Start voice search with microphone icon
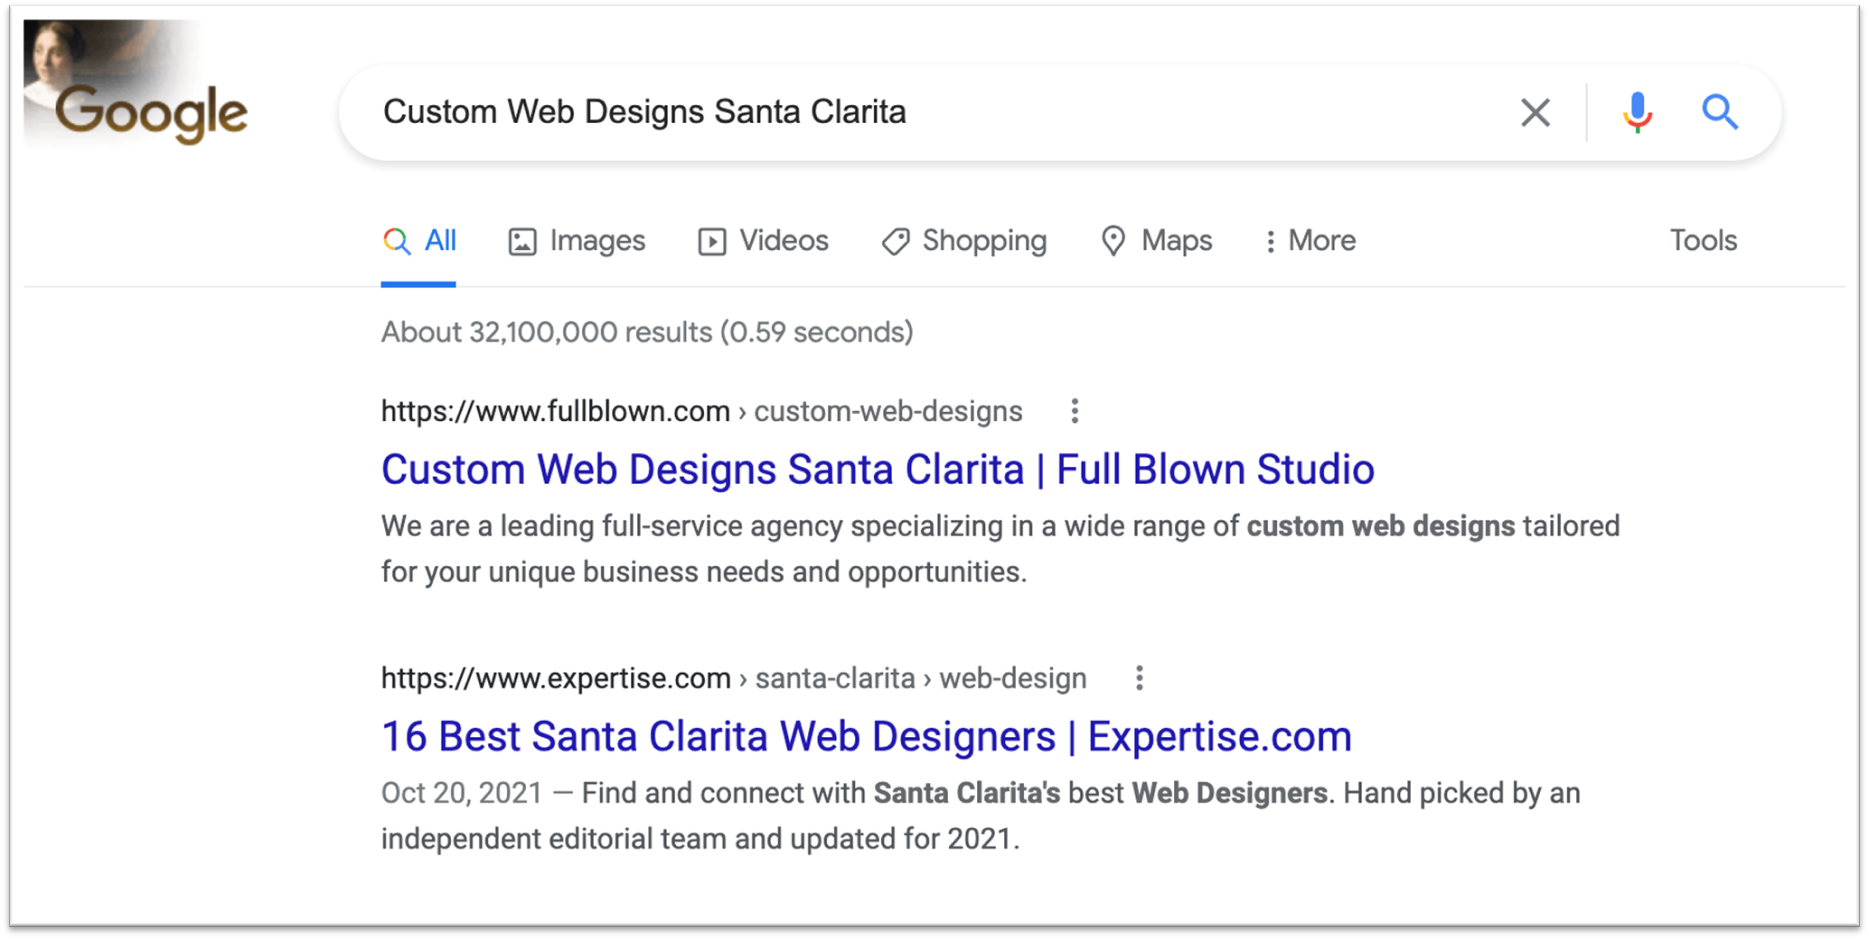Viewport: 1869px width, 939px height. (x=1637, y=112)
